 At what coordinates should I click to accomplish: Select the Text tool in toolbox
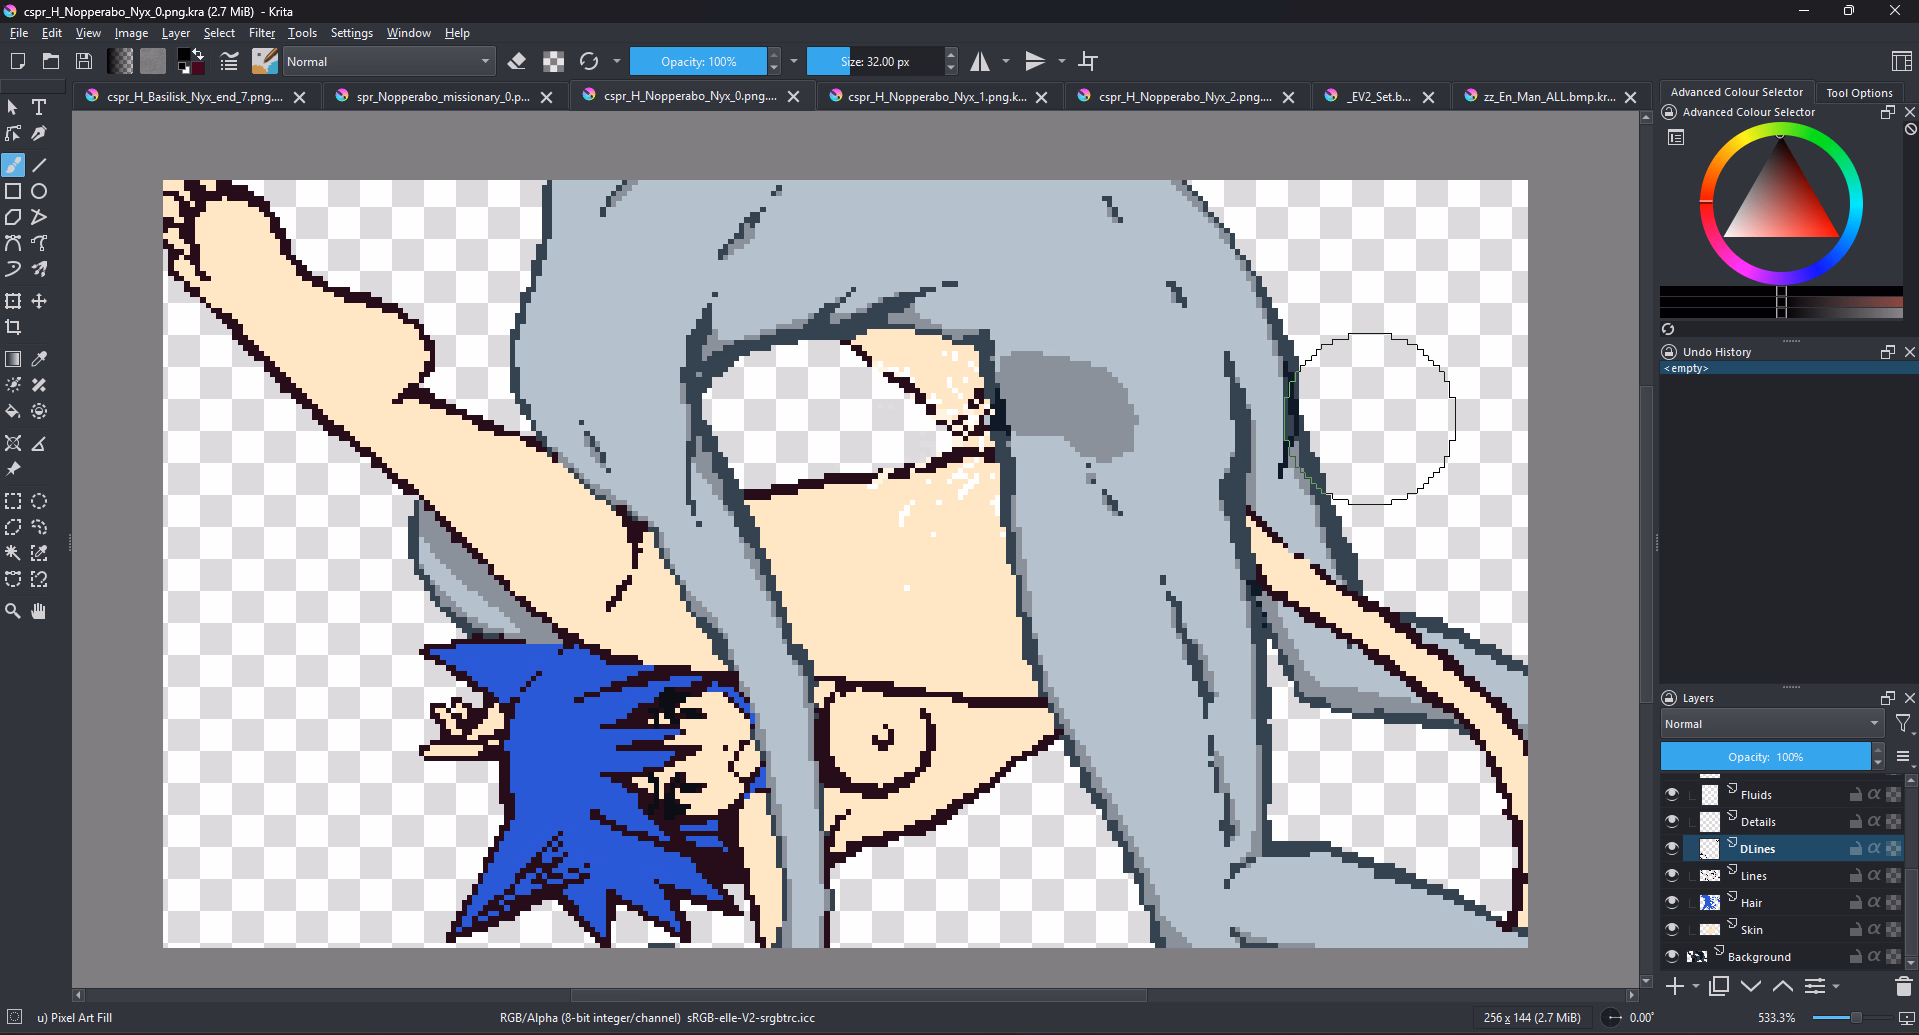tap(39, 107)
